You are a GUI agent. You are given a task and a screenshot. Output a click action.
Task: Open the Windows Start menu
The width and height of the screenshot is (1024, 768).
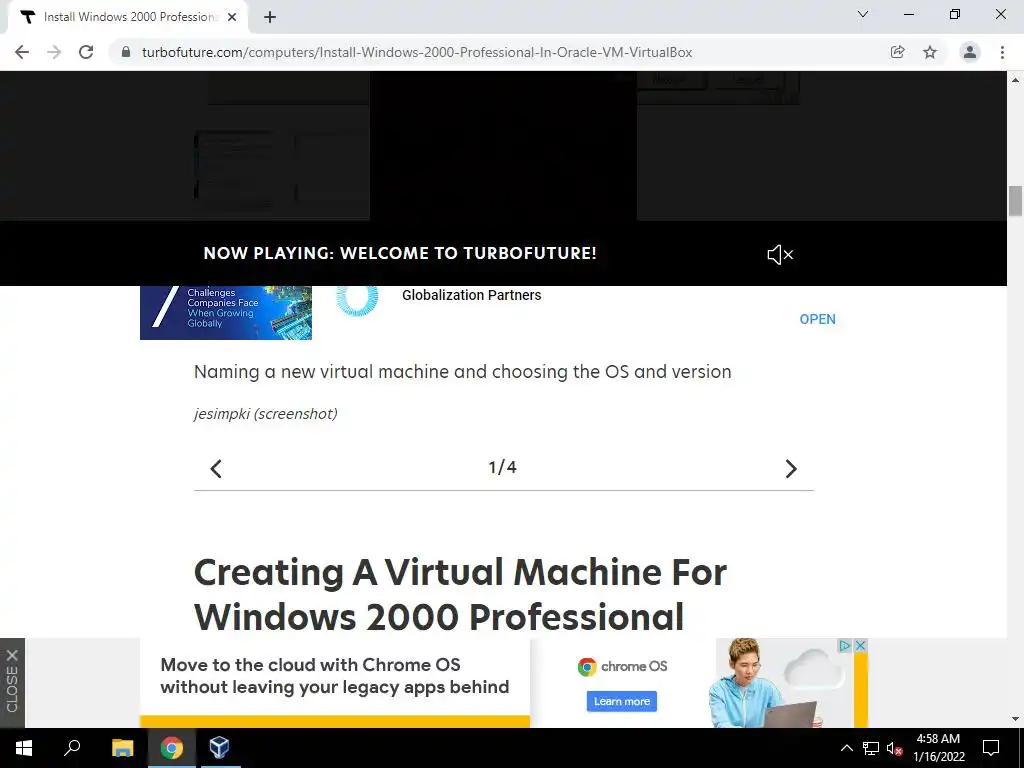point(24,748)
